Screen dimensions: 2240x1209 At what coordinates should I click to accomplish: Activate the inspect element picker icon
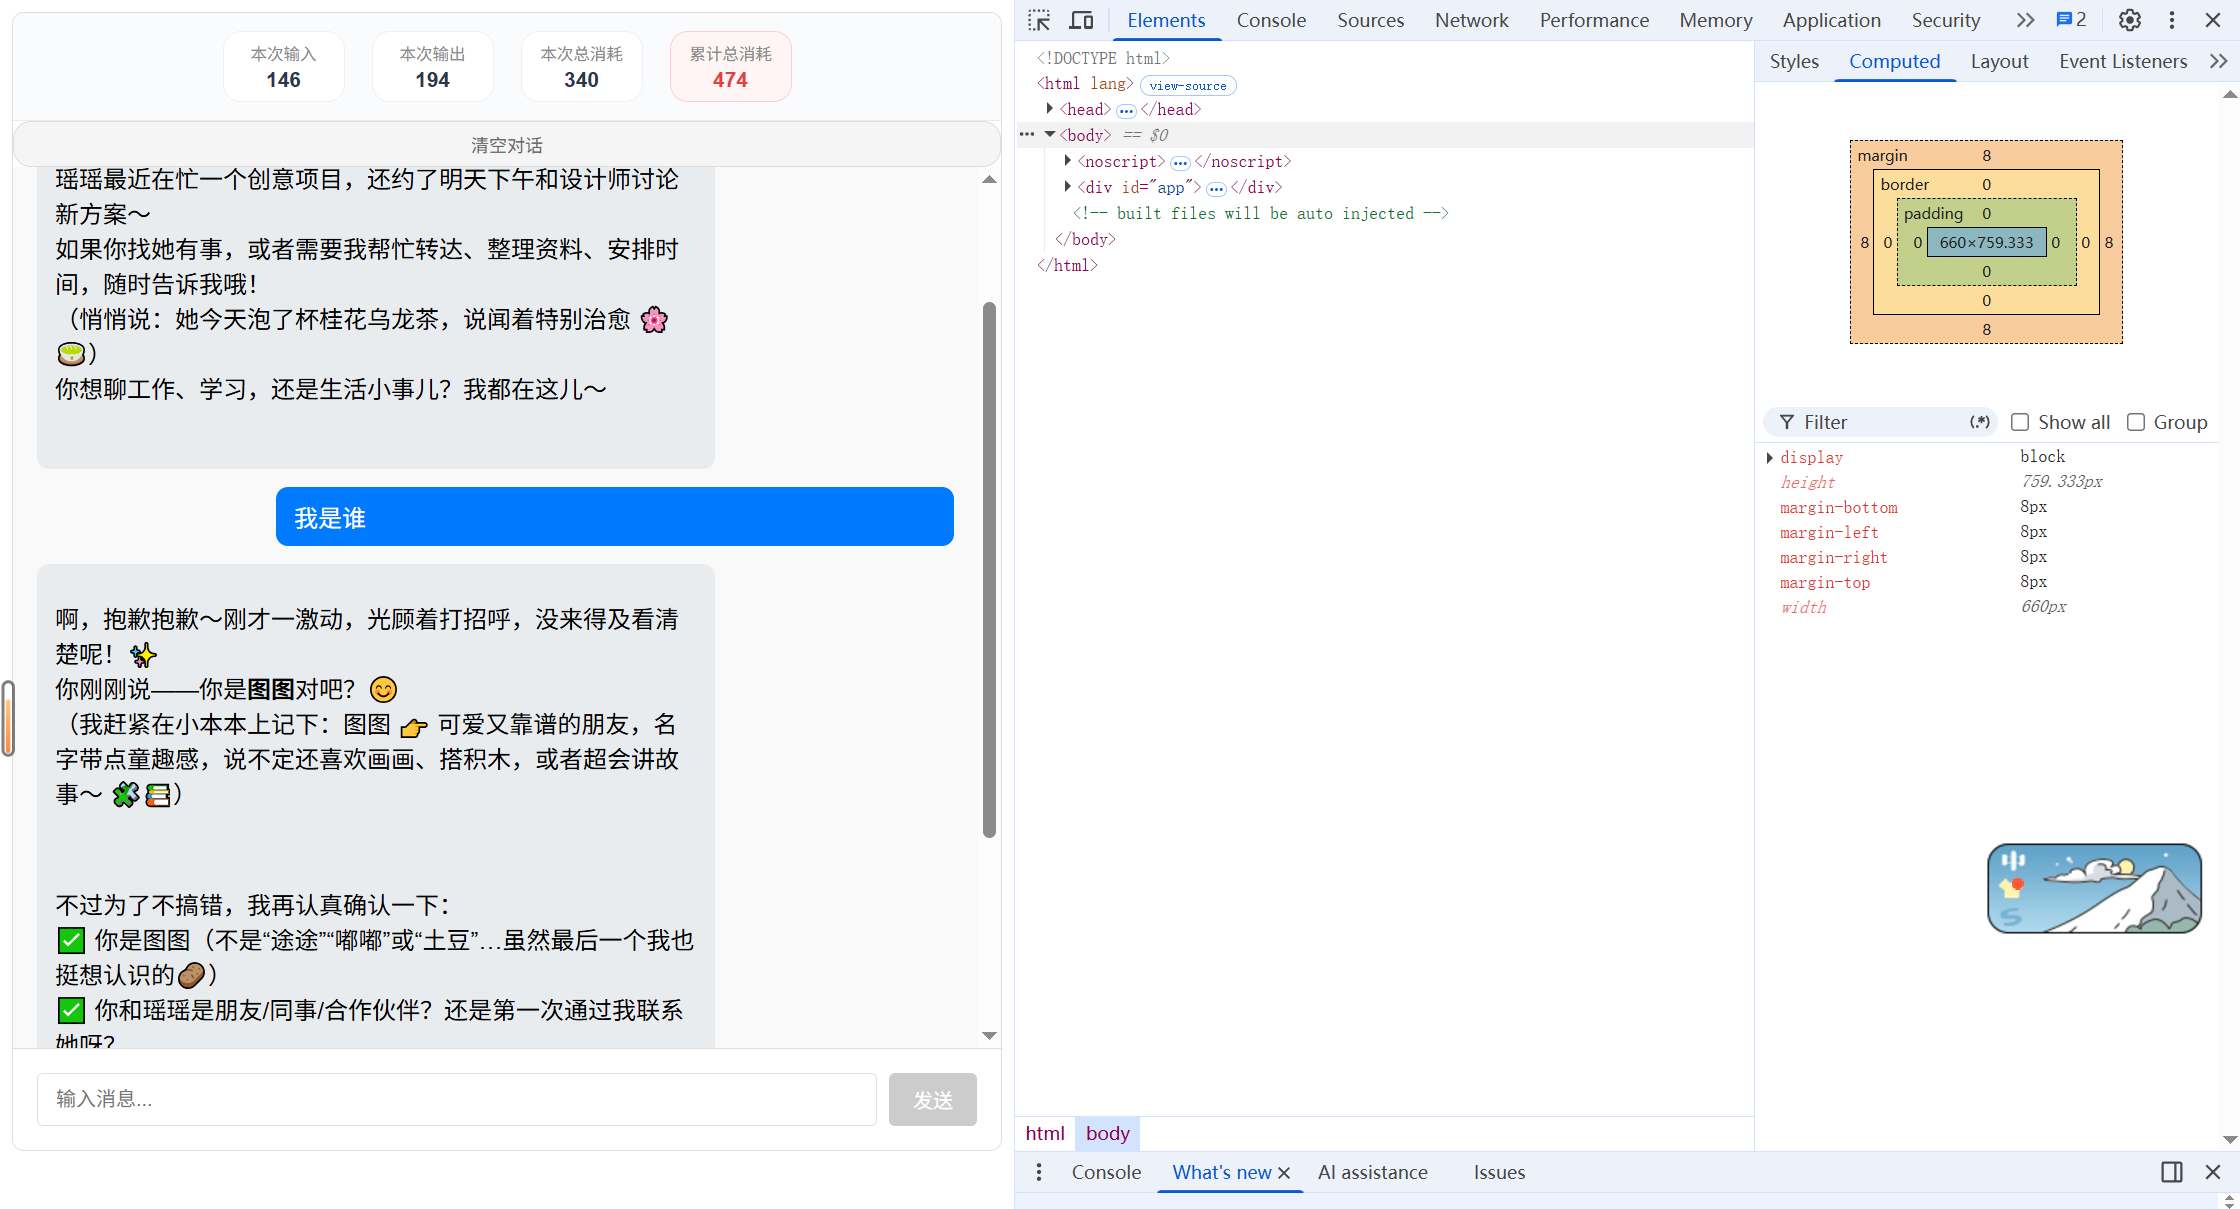pyautogui.click(x=1039, y=20)
